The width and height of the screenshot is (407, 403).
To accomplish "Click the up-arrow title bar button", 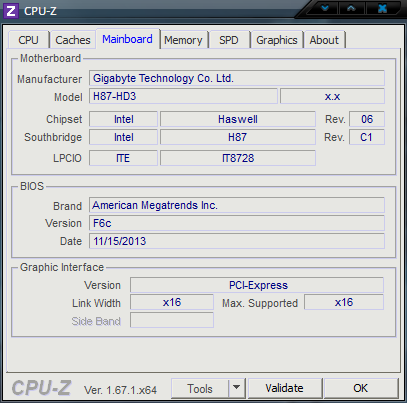I will (351, 8).
